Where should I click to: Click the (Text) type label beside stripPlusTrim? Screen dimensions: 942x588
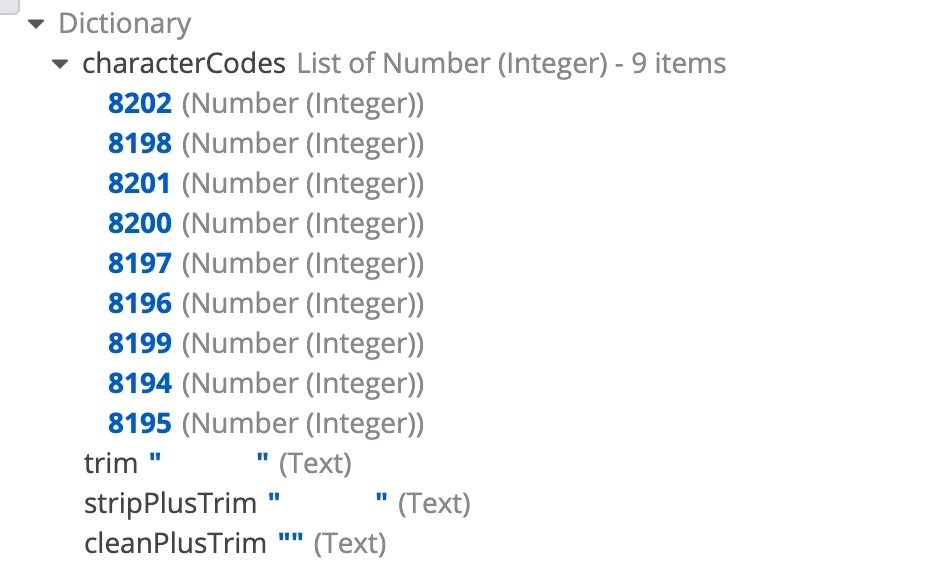[434, 503]
